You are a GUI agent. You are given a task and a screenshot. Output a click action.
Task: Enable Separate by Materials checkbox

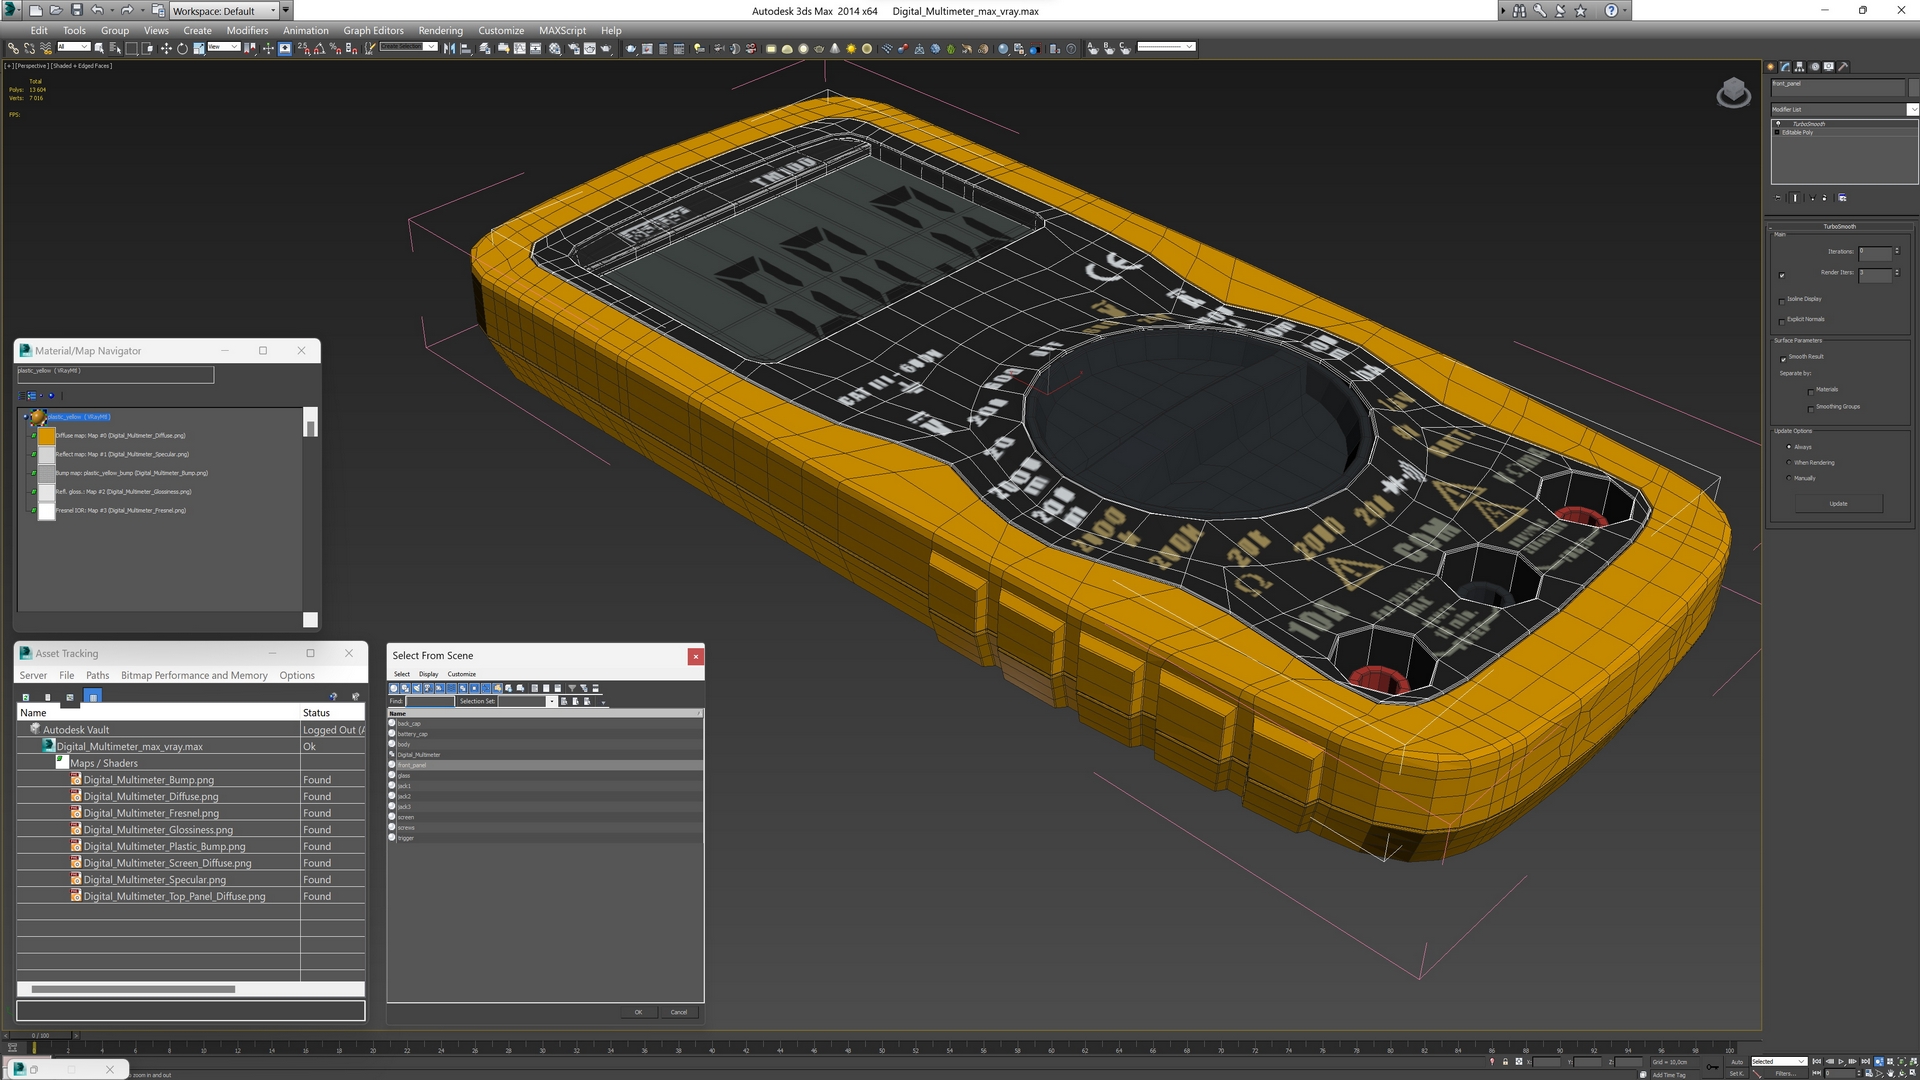[x=1811, y=391]
